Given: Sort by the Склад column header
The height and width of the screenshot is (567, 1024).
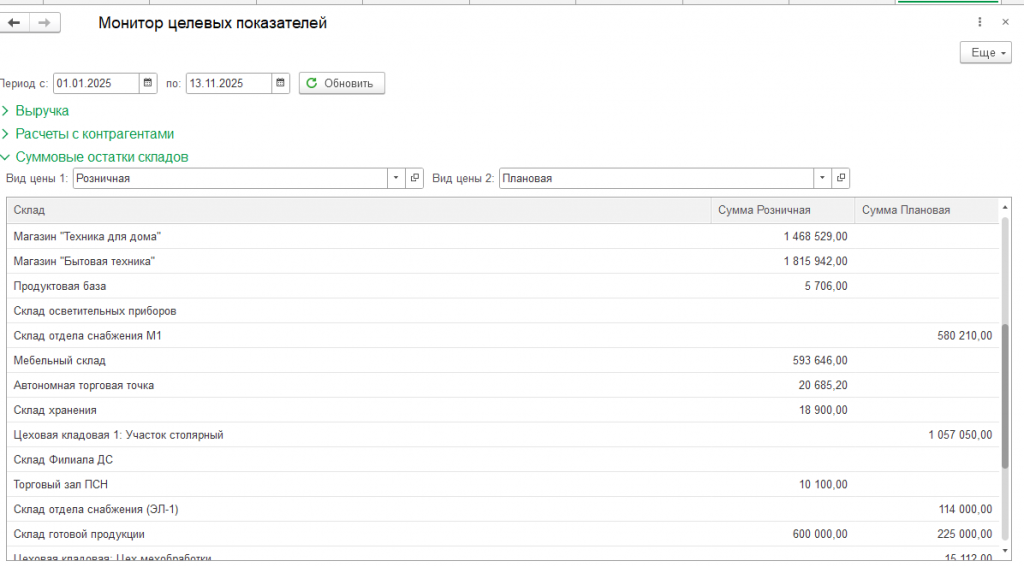Looking at the screenshot, I should pos(359,210).
